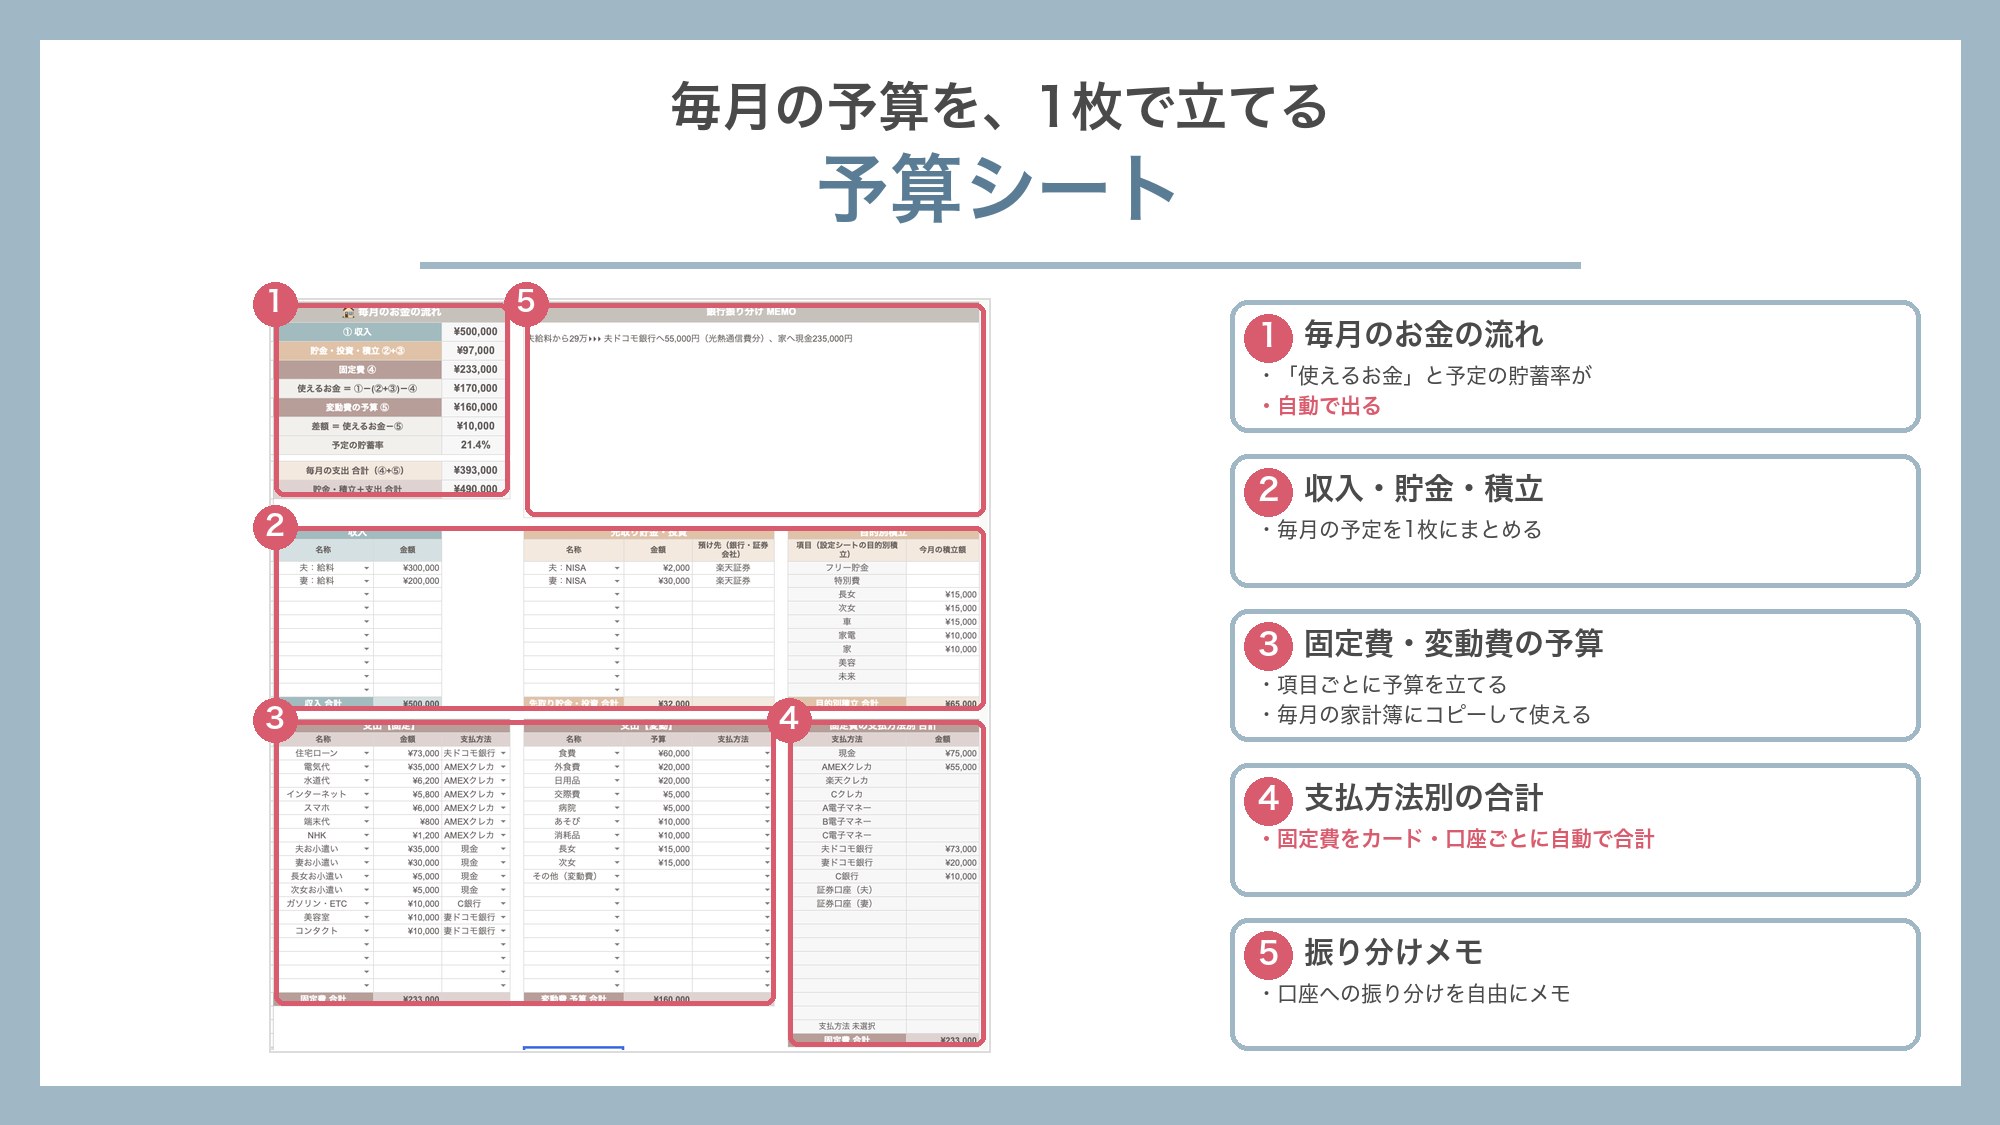
Task: Select the ¥500,000 income value in 毎月のお金の流れ
Action: coord(475,332)
